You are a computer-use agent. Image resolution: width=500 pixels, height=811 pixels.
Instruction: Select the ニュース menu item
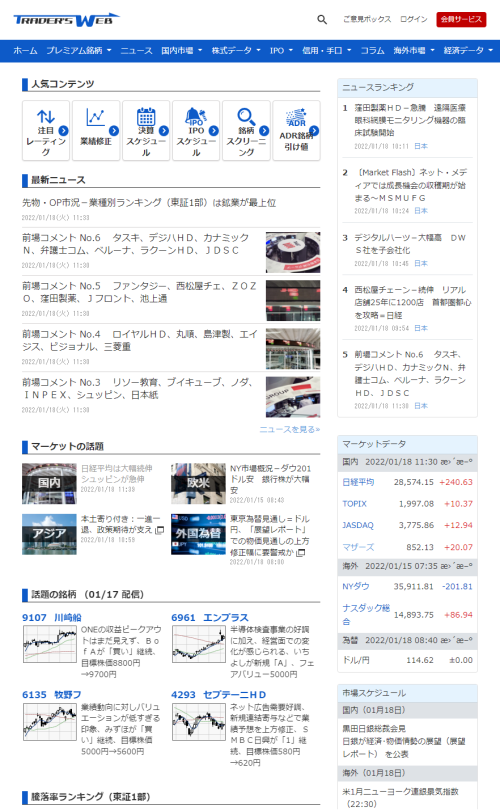[x=137, y=50]
